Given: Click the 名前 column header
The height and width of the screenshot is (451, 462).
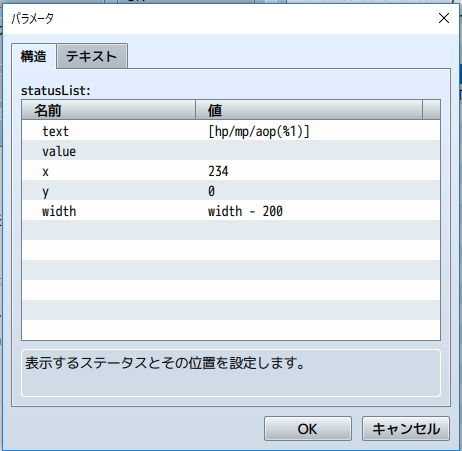Looking at the screenshot, I should pos(109,110).
